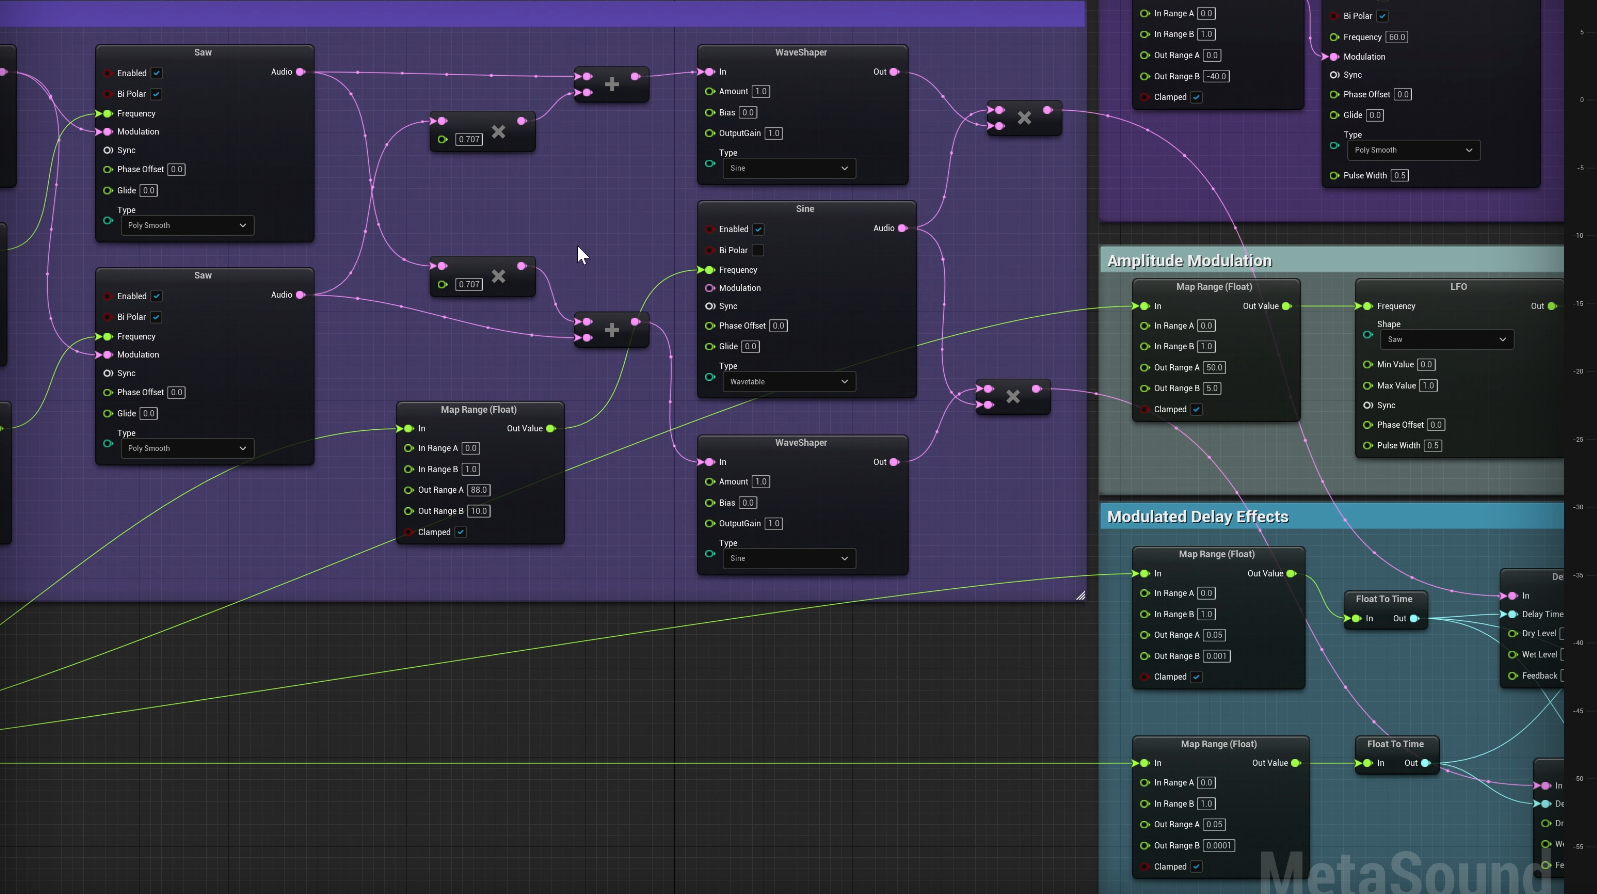Click the LFO Max Value input field
Screen dimensions: 1597x894
[1428, 386]
